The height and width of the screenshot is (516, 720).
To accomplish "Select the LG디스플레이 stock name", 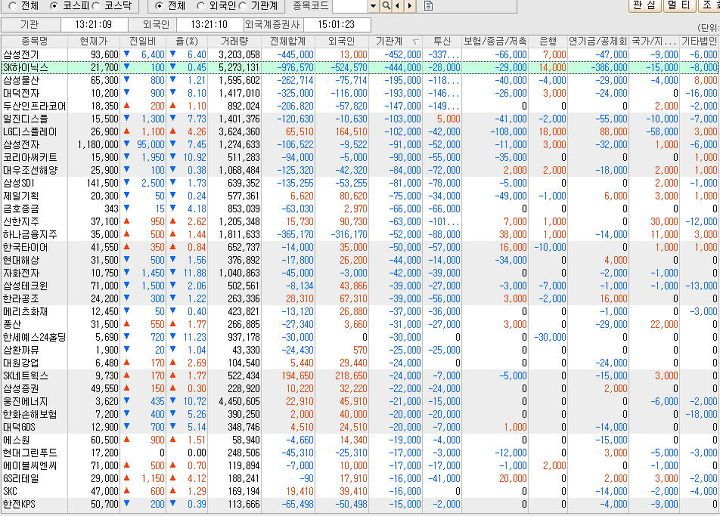I will pos(30,132).
